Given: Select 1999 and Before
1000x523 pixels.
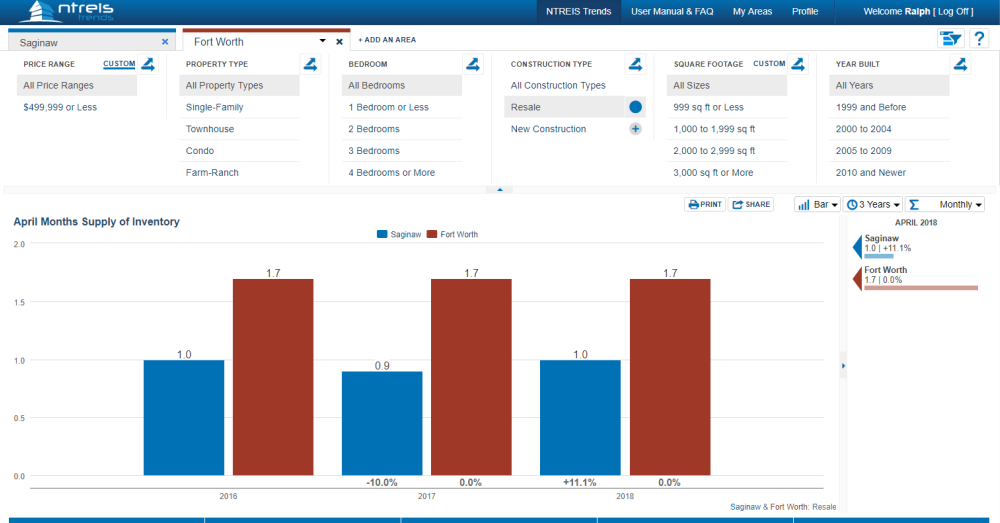Looking at the screenshot, I should point(890,107).
